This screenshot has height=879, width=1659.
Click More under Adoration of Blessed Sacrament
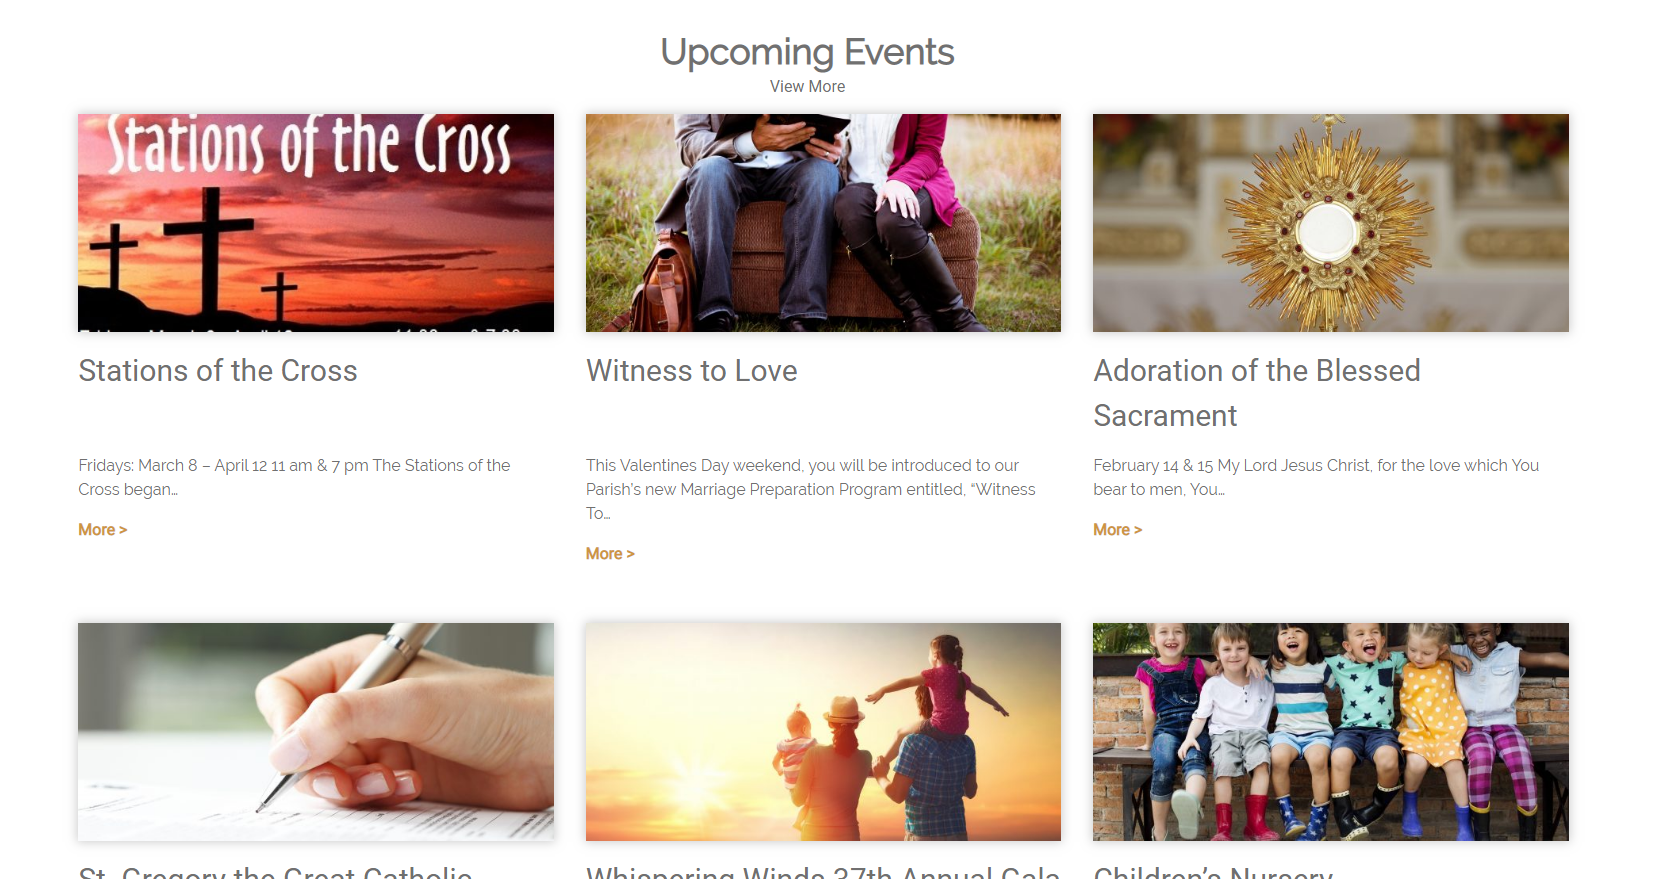click(x=1117, y=530)
